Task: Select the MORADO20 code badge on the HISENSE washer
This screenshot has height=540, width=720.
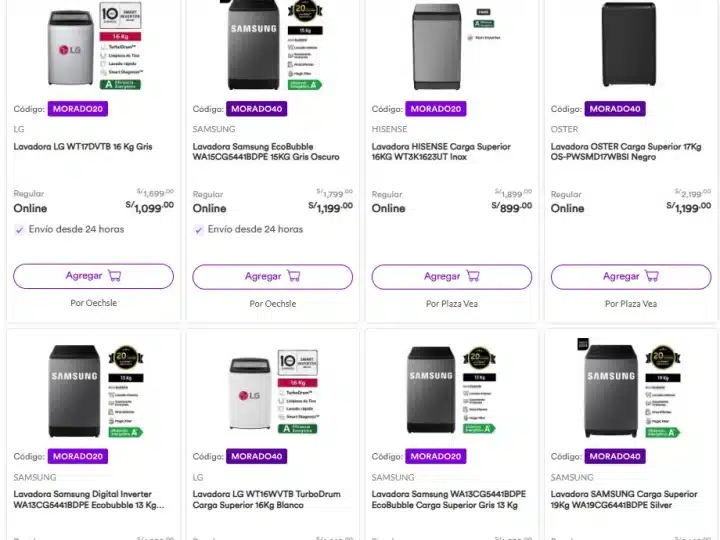Action: [x=436, y=109]
